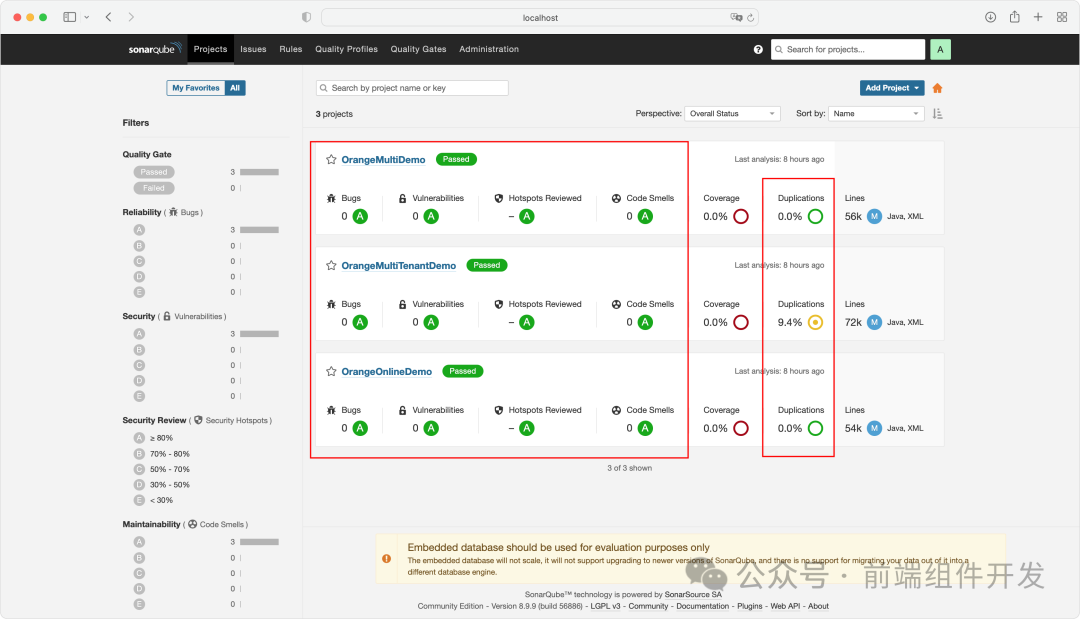
Task: Click OrangeOnlineDemo Bugs rating A badge
Action: (x=360, y=428)
